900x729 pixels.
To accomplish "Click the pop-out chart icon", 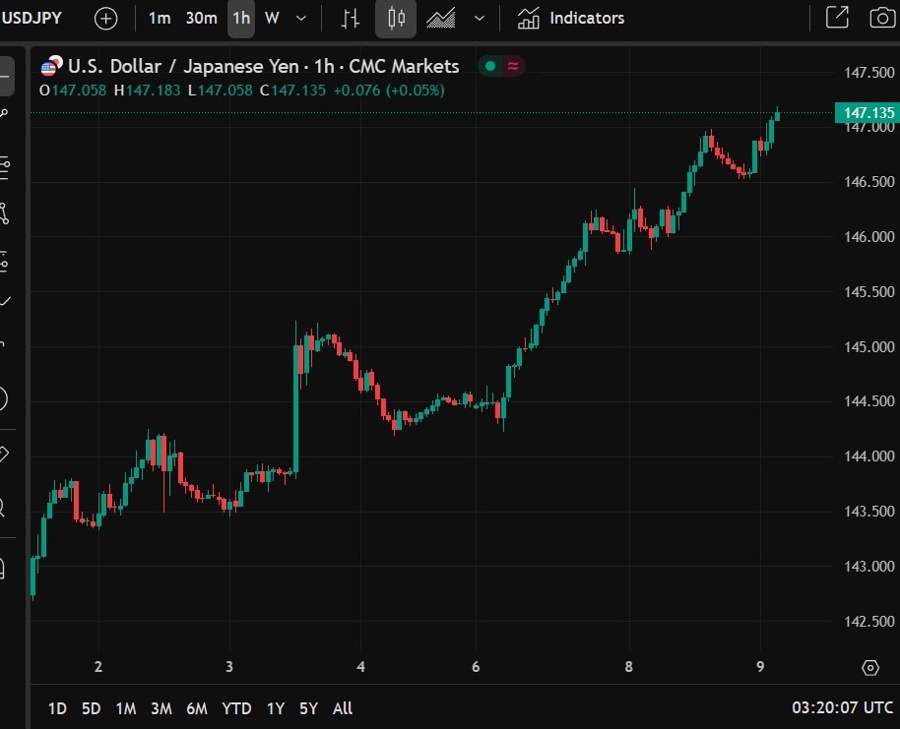I will coord(836,18).
